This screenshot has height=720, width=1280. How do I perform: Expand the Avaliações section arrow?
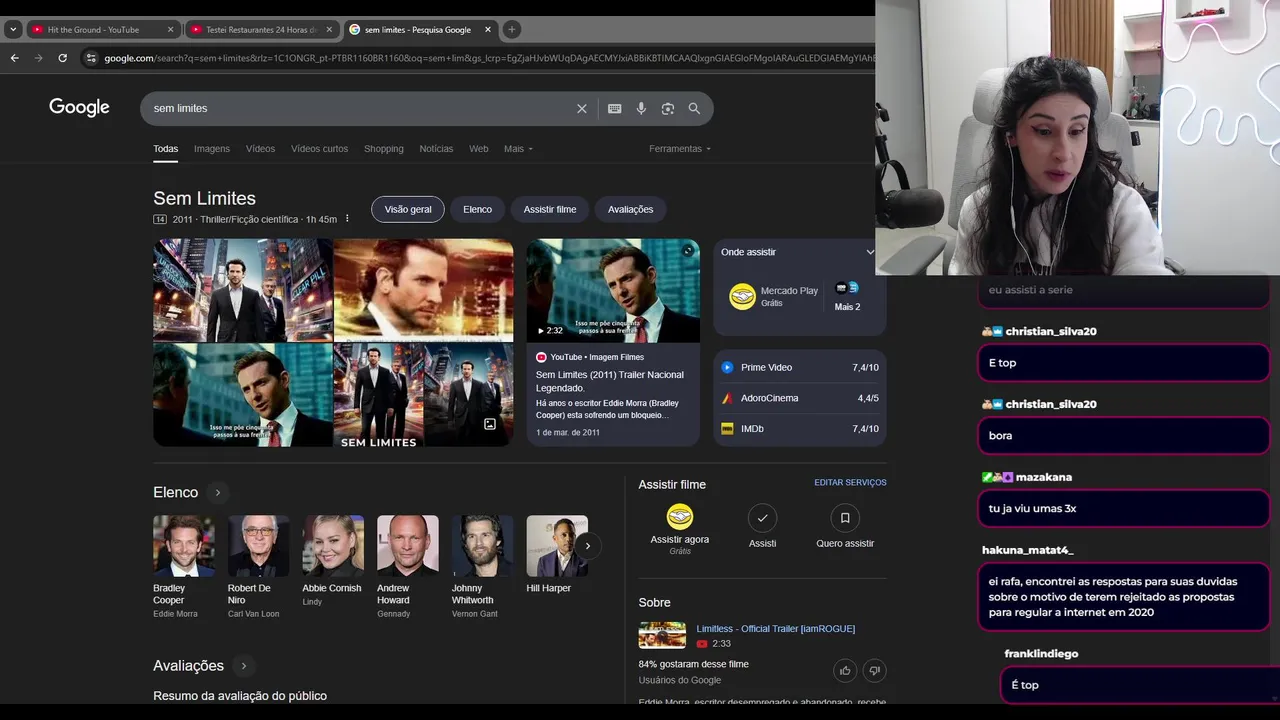pyautogui.click(x=243, y=666)
